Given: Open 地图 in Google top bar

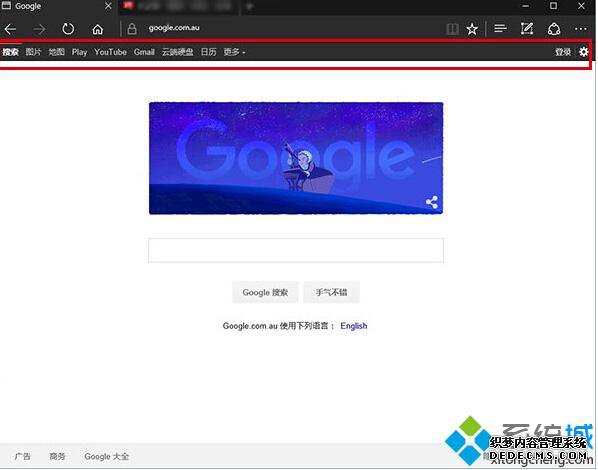Looking at the screenshot, I should [x=56, y=52].
